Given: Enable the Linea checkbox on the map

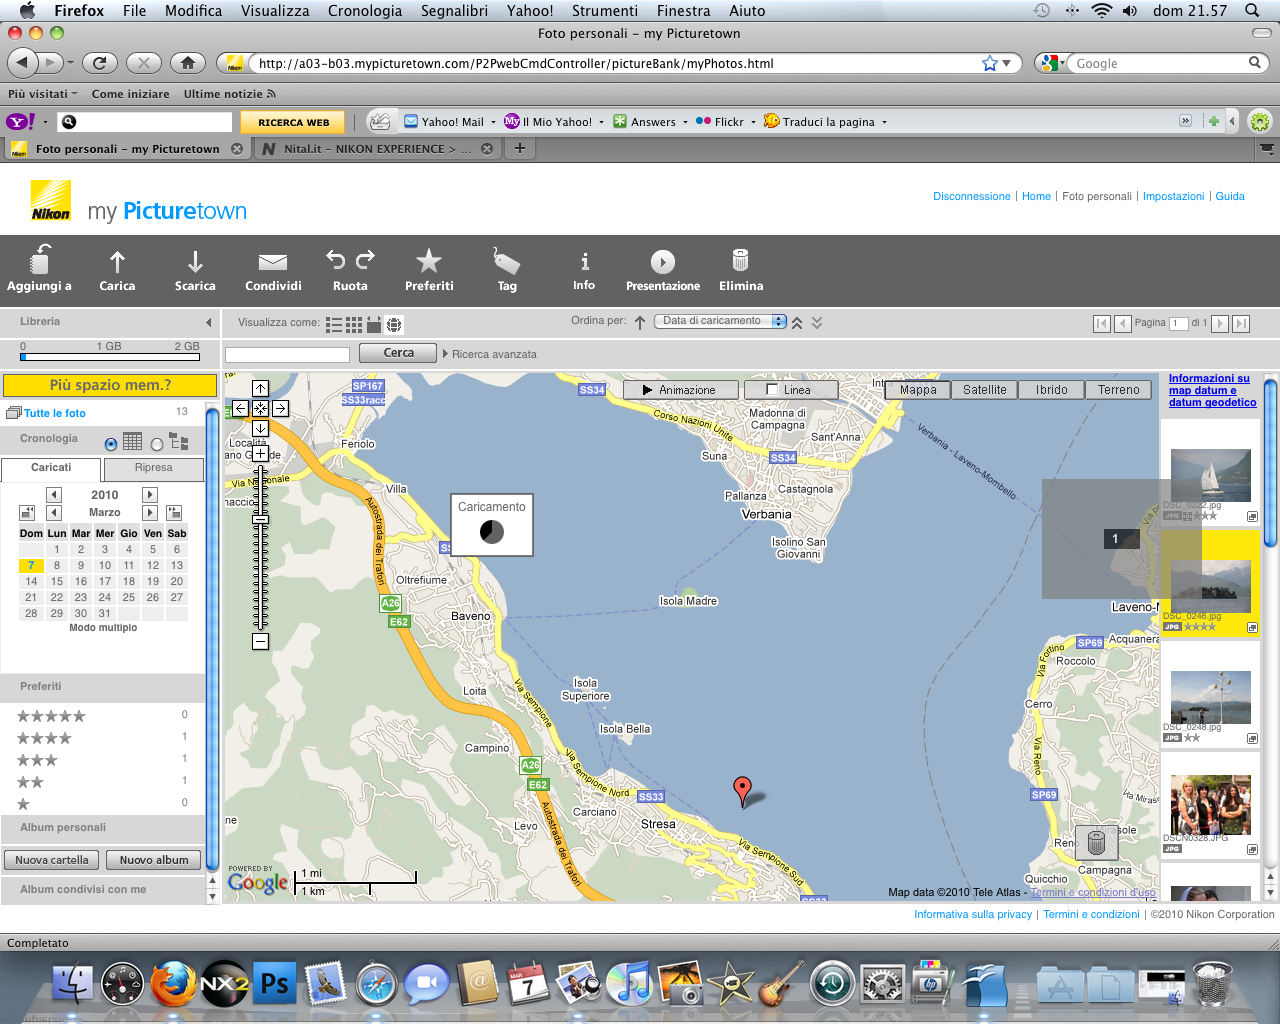Looking at the screenshot, I should click(772, 390).
